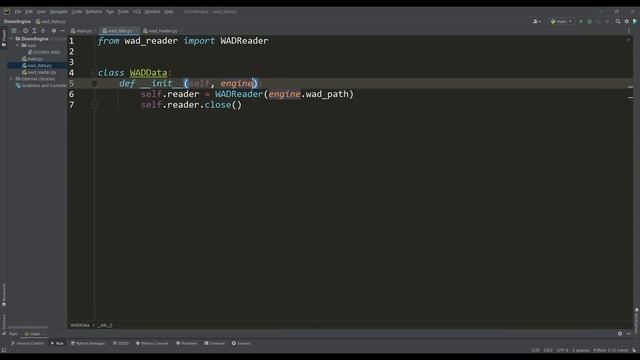Open IDE settings gear in toolbar
640x360 pixels.
point(627,21)
